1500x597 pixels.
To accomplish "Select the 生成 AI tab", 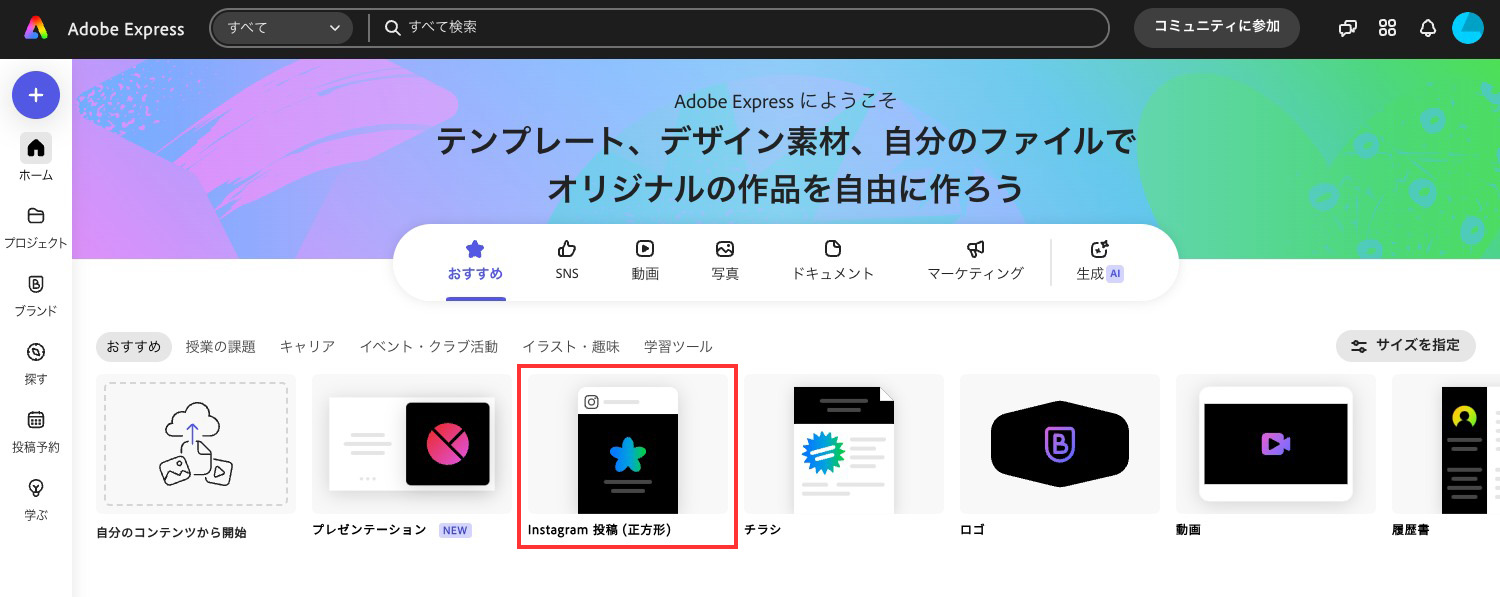I will 1100,261.
